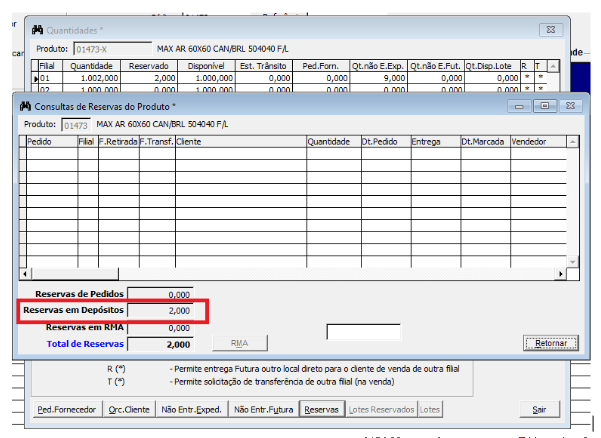Viewport: 601px width, 438px height.
Task: Click Não Entr.Exped. button
Action: pos(191,410)
